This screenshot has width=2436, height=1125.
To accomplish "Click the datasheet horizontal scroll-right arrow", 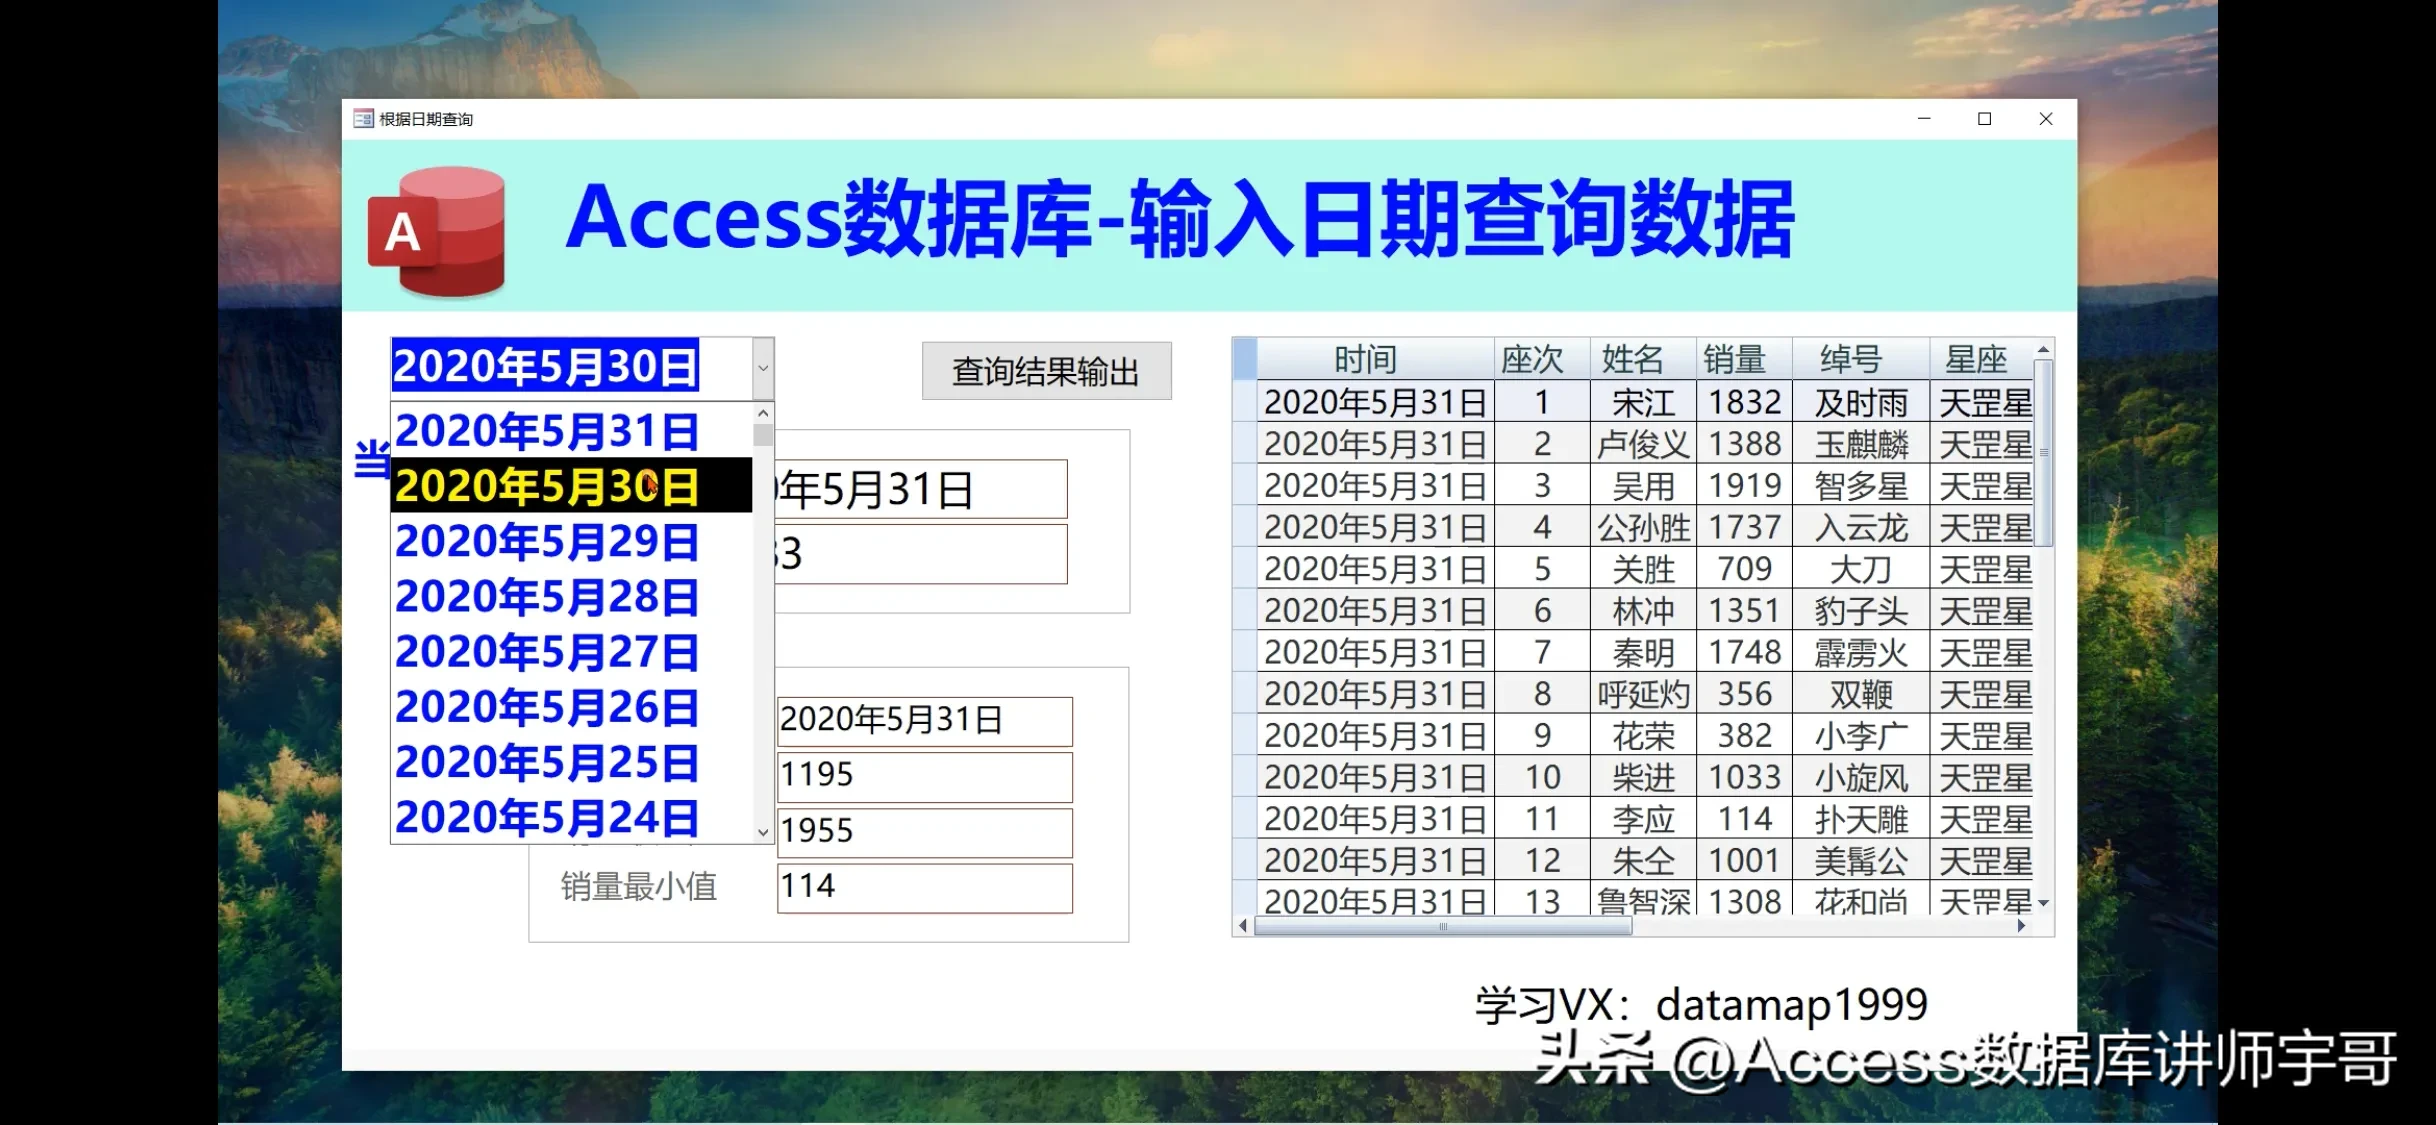I will point(2022,926).
